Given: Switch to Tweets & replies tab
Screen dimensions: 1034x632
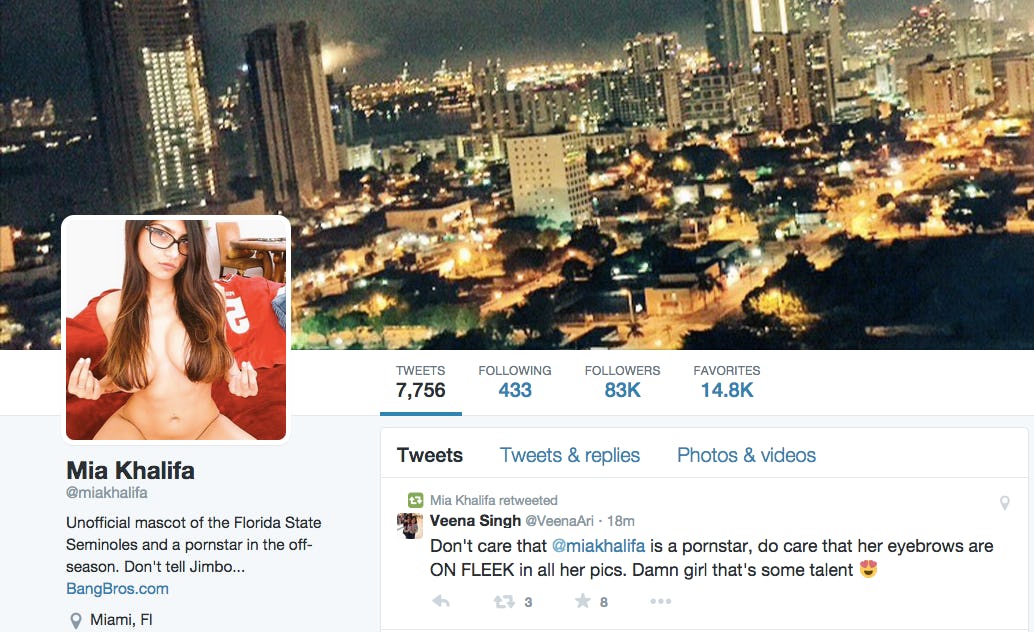Looking at the screenshot, I should (x=570, y=455).
